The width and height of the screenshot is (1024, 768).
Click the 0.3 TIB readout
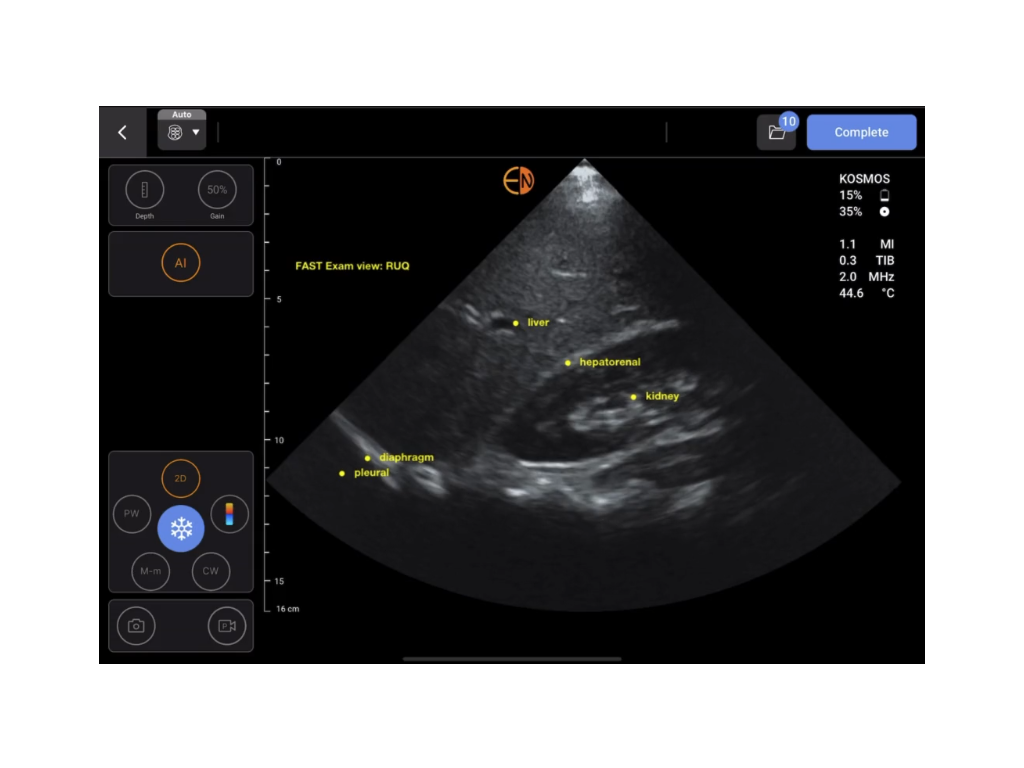point(867,261)
